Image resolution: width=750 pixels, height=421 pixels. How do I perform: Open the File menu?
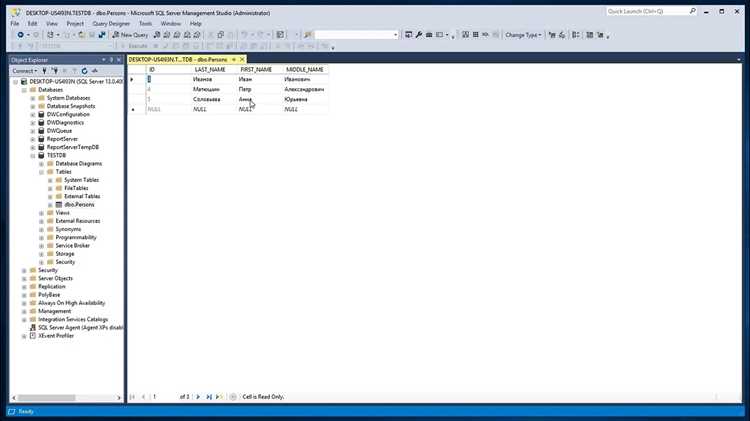pos(15,23)
